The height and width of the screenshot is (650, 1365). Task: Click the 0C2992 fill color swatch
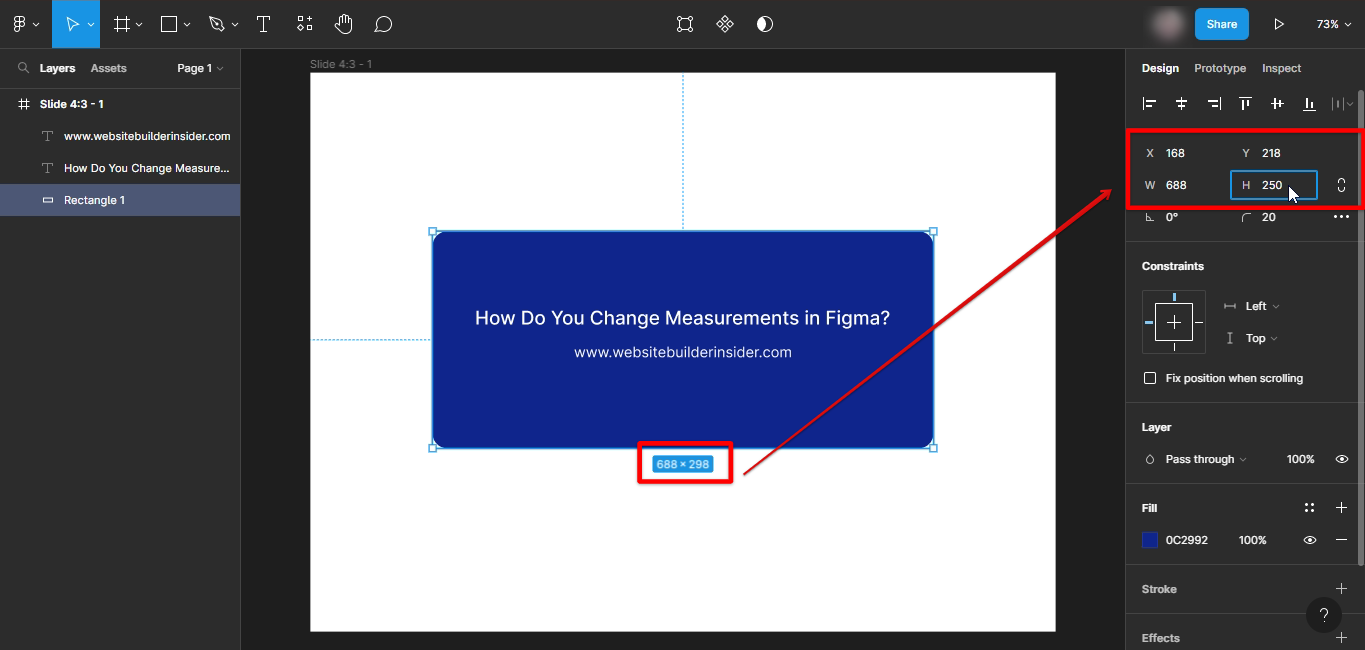1150,540
